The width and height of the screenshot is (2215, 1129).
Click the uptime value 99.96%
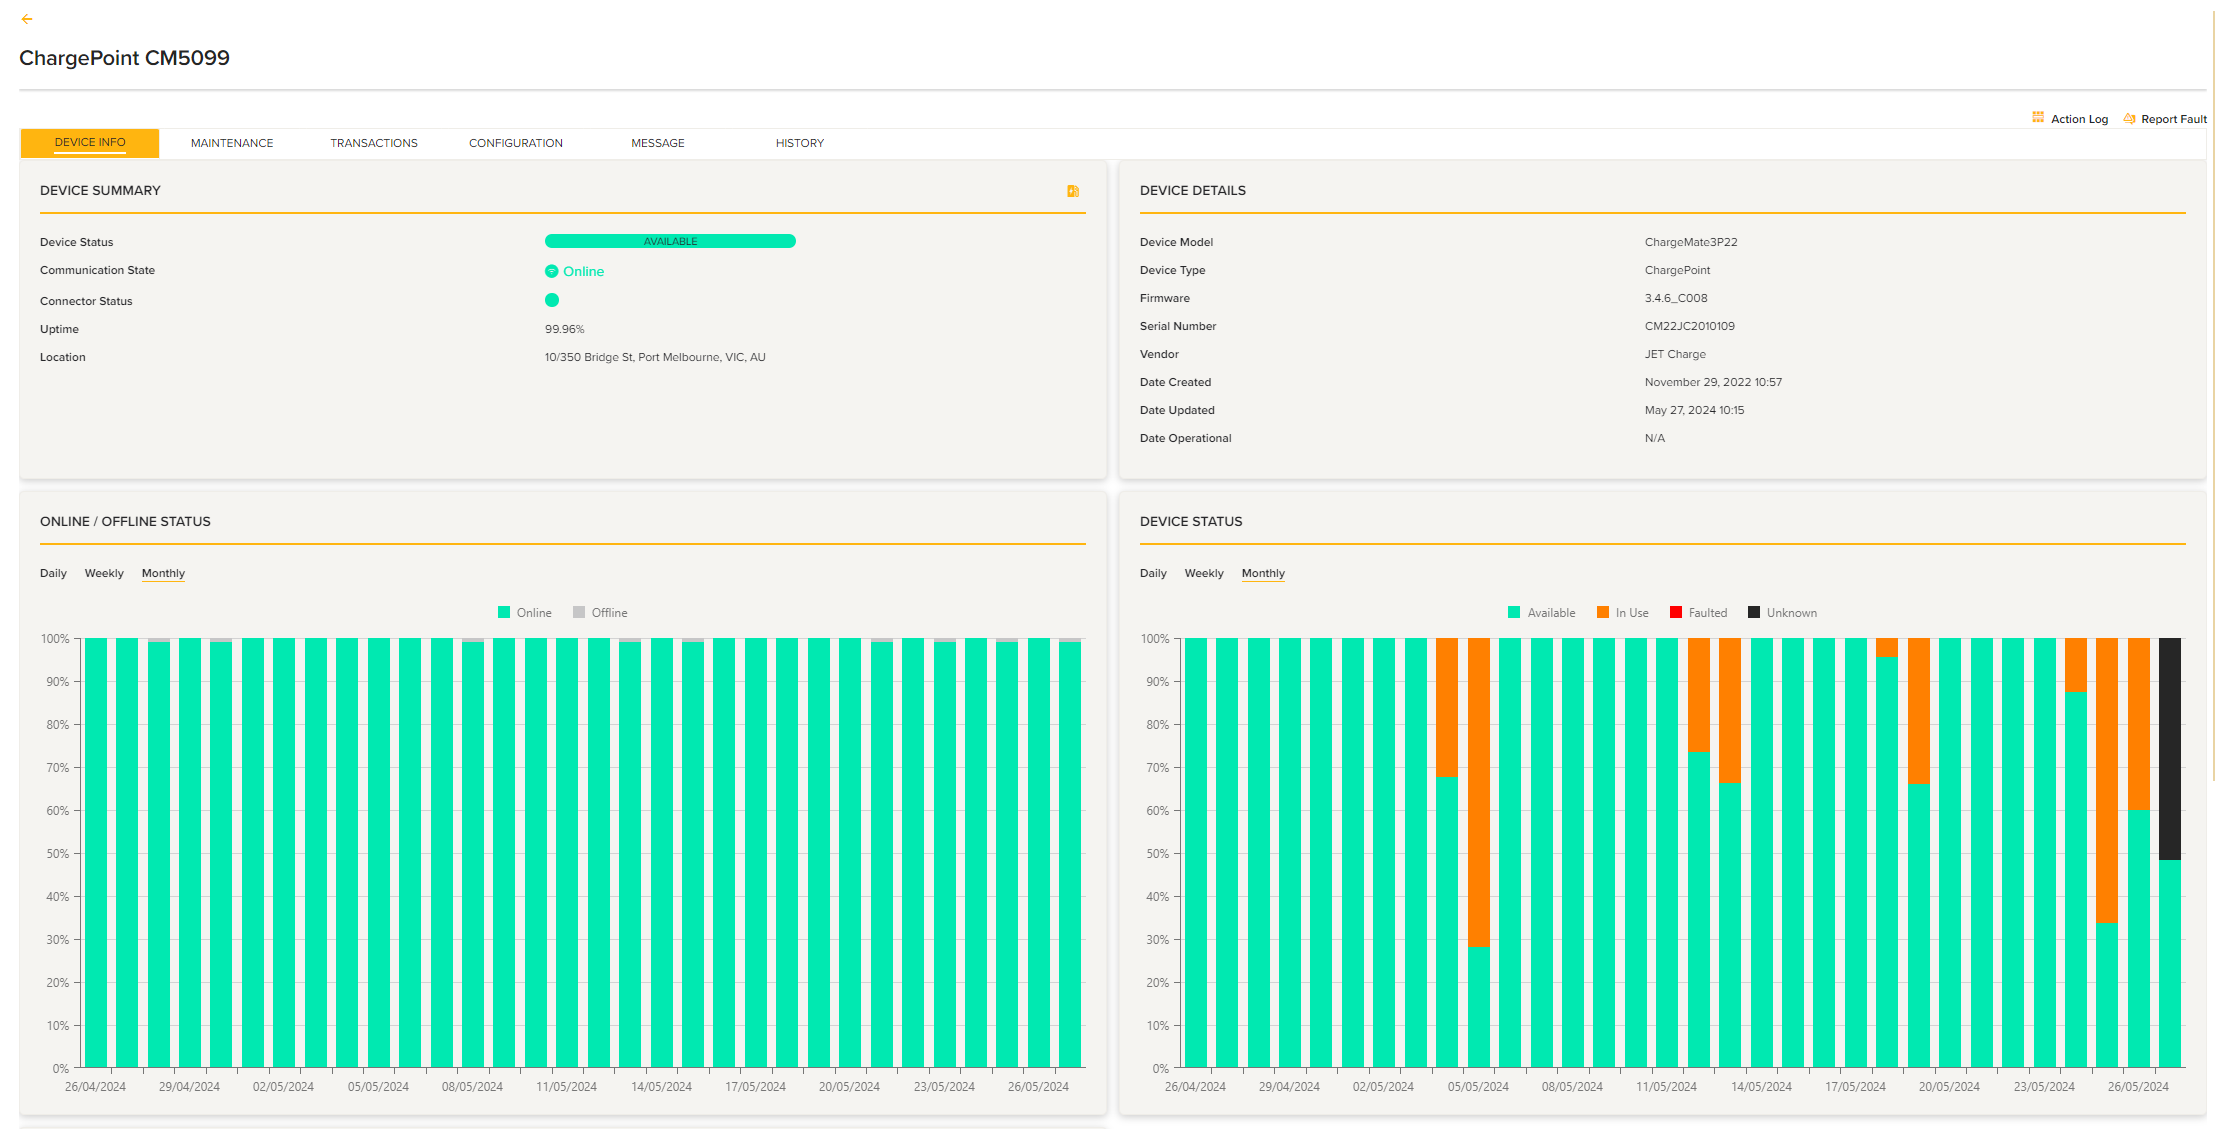tap(564, 329)
